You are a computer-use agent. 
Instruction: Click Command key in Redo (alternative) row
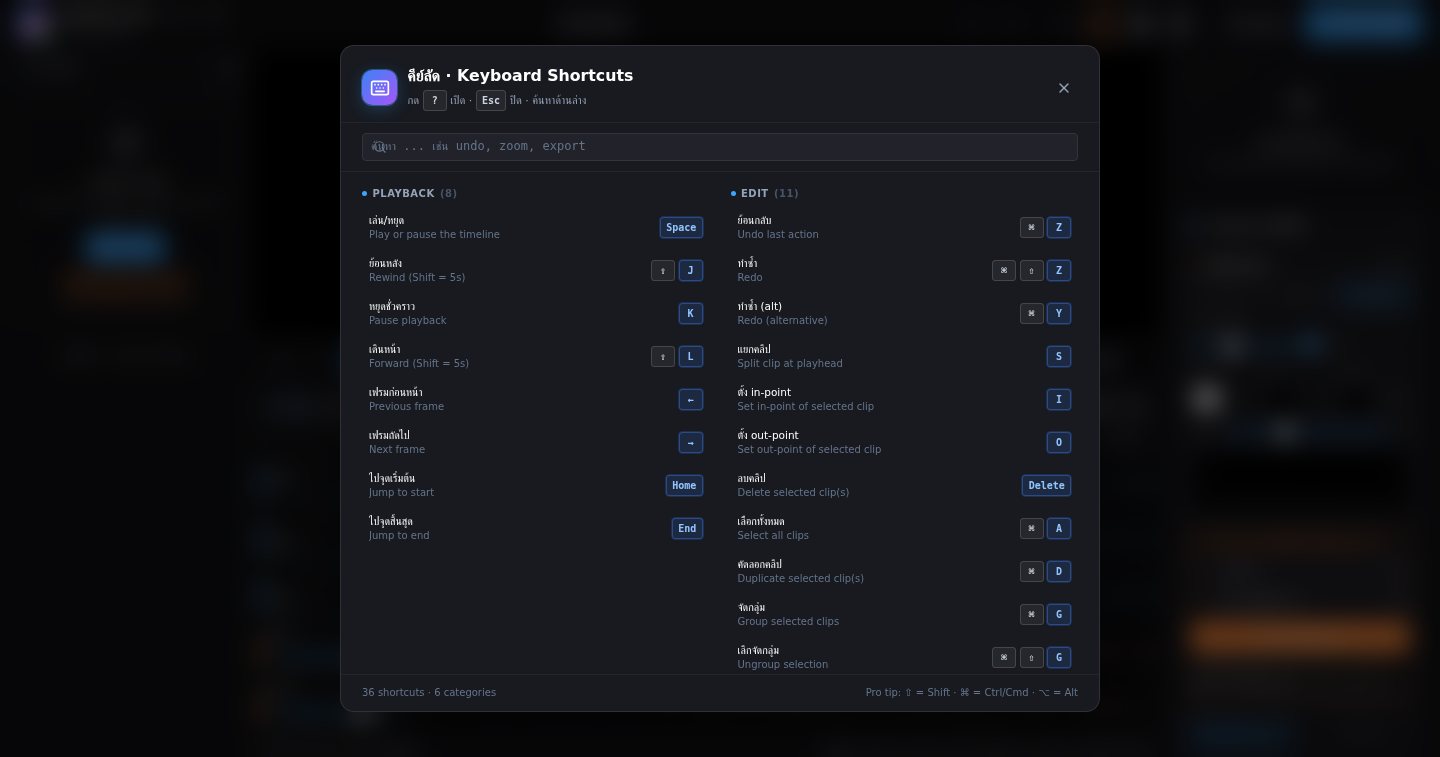pos(1032,314)
